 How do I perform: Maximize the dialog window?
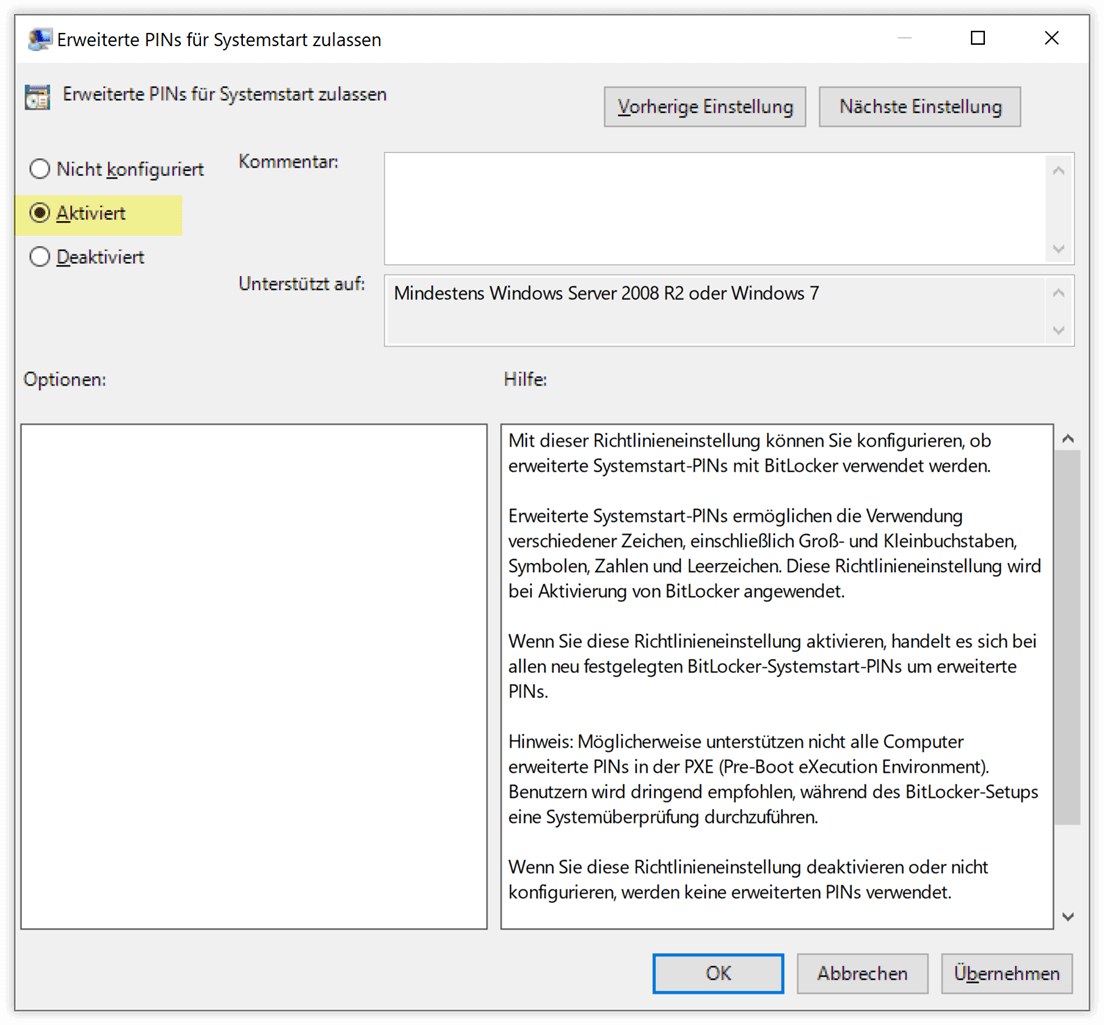point(977,38)
